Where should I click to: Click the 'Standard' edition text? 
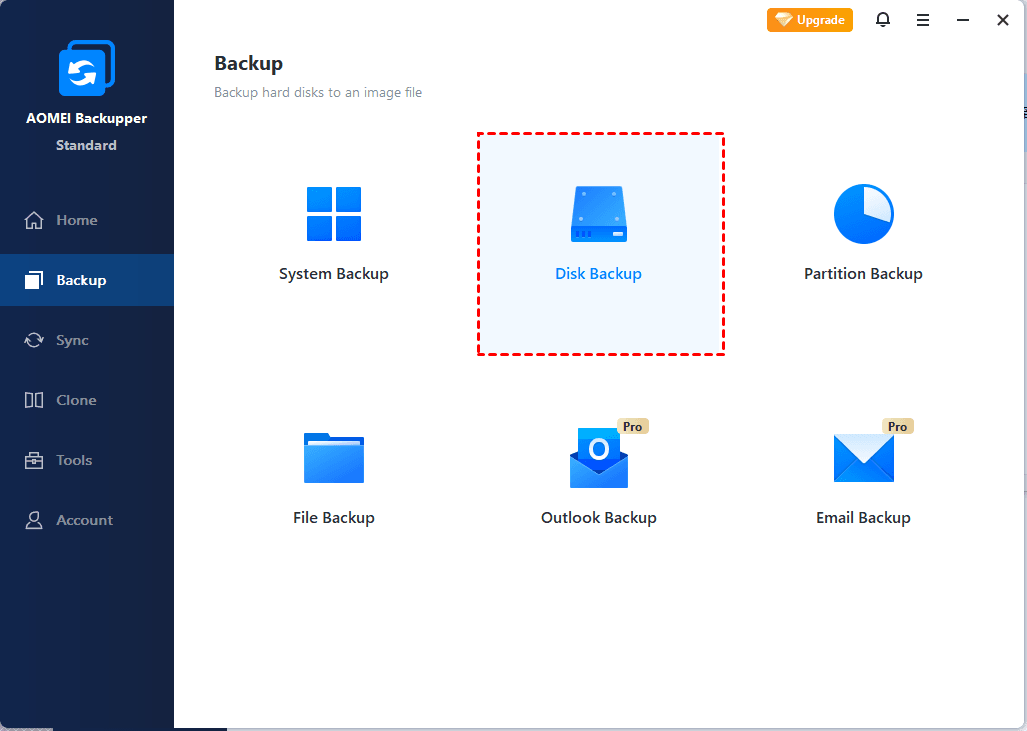point(86,145)
